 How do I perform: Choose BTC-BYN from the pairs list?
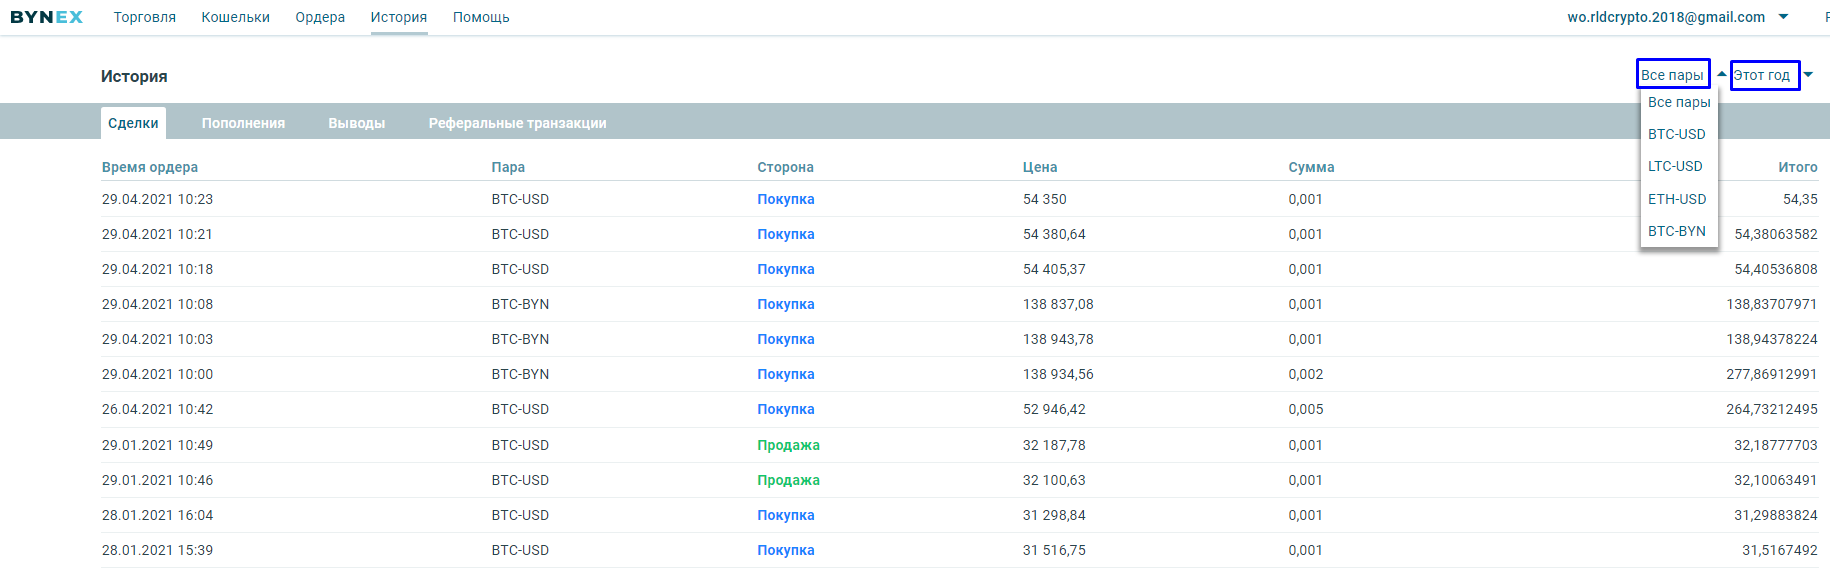[x=1677, y=231]
